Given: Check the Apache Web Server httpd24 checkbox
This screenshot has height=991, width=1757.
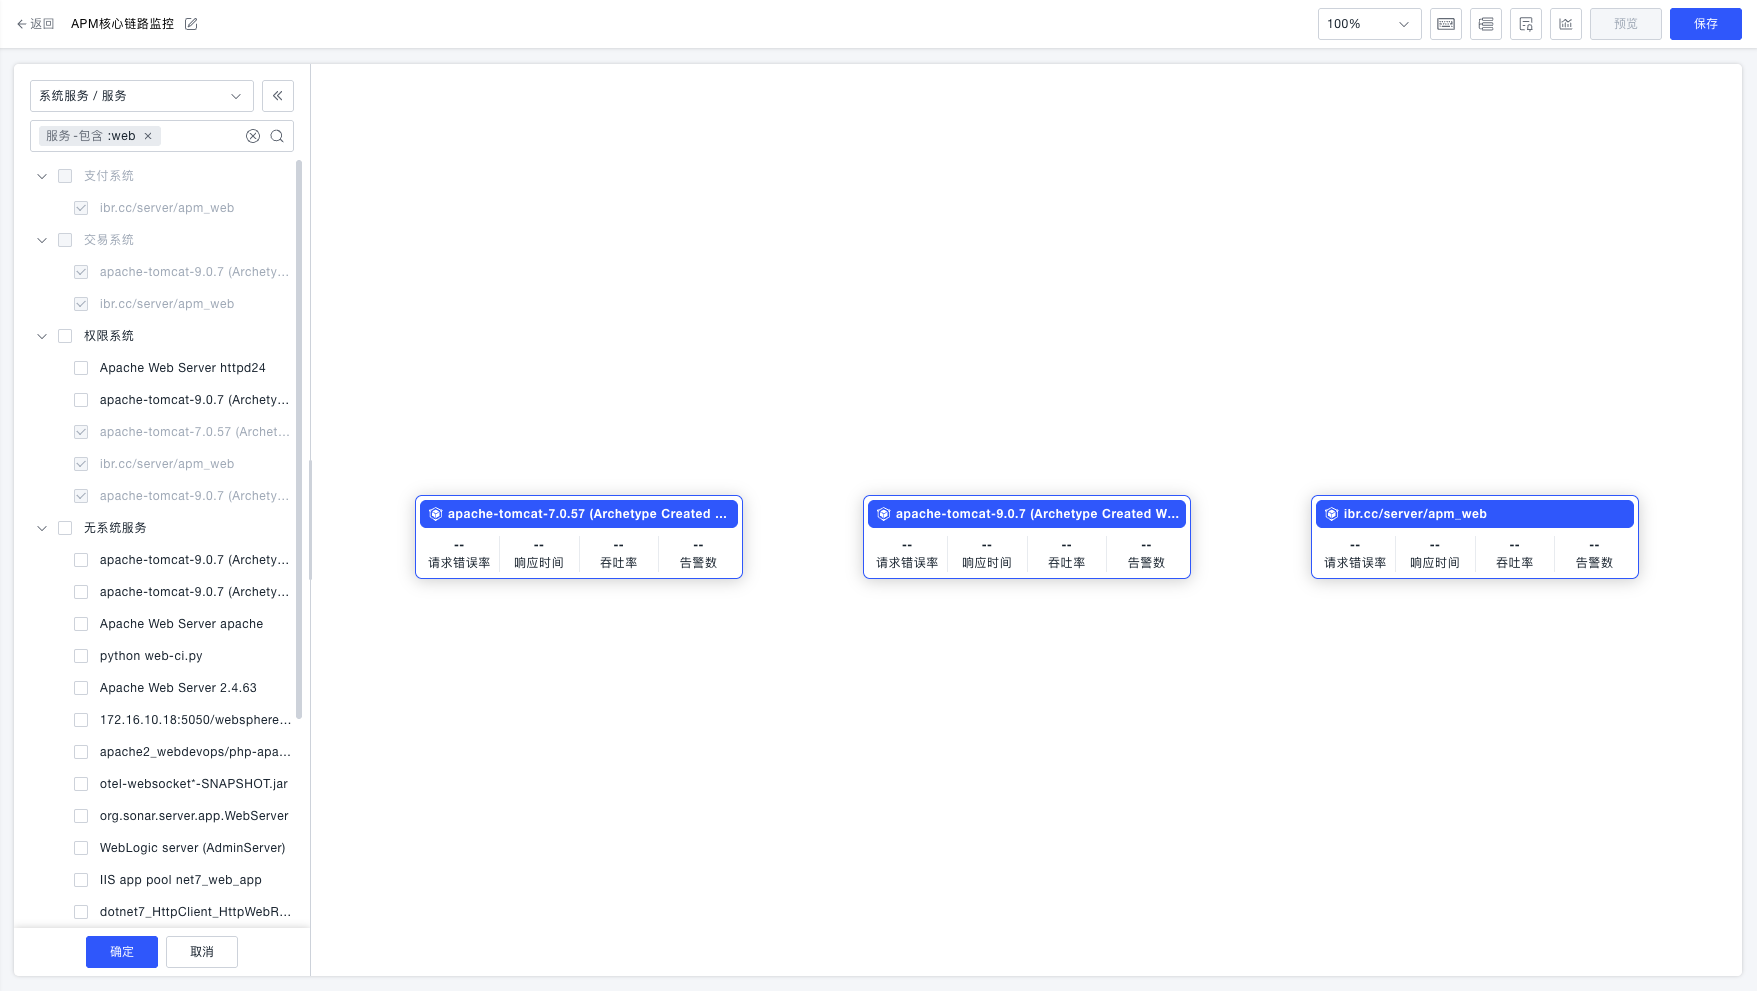Looking at the screenshot, I should [x=81, y=368].
